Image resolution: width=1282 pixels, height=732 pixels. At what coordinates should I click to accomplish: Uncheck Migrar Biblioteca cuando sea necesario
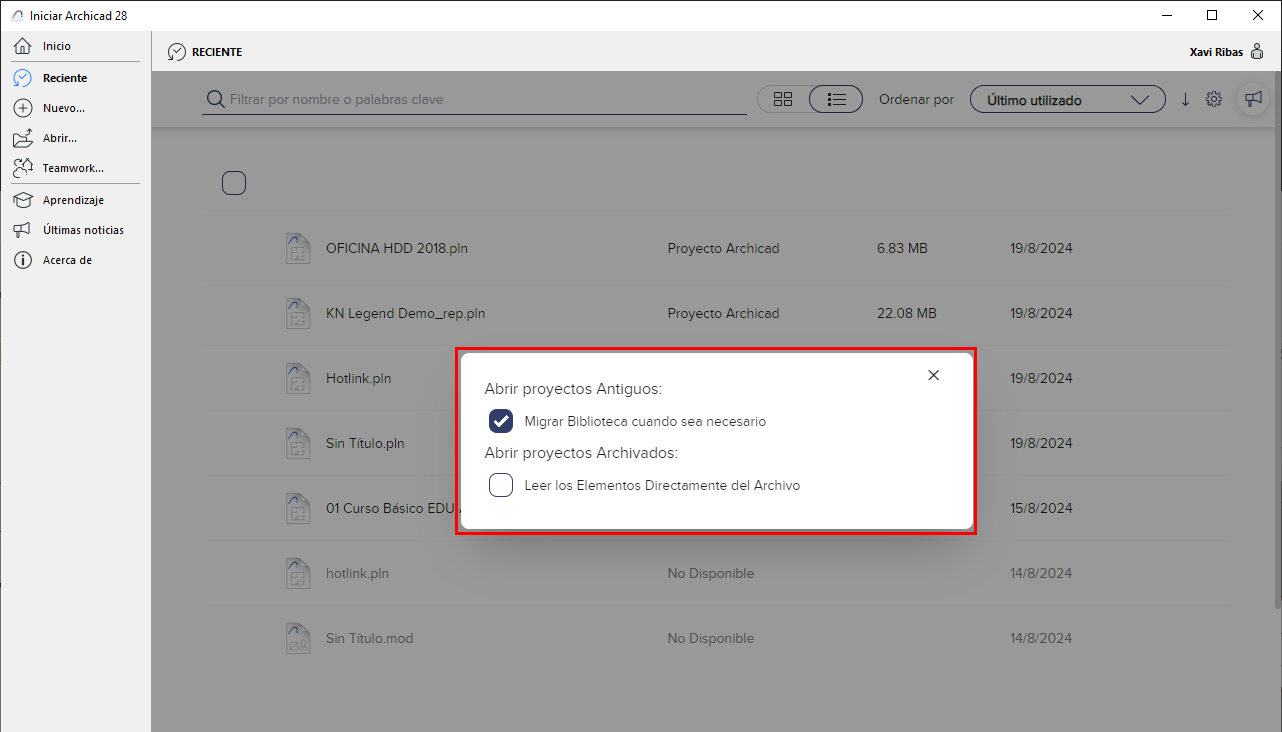[x=501, y=421]
